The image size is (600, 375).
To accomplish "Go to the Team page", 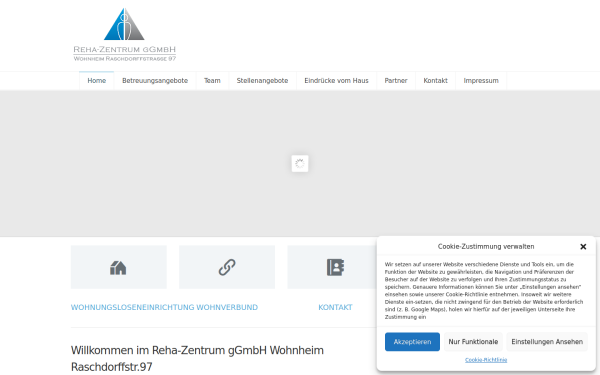I will pyautogui.click(x=212, y=81).
